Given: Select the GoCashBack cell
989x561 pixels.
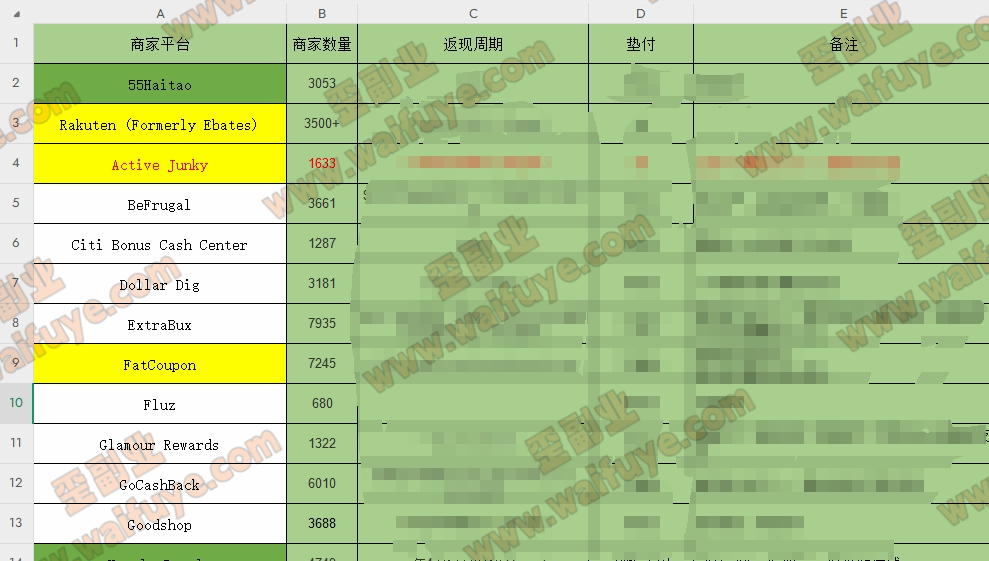Looking at the screenshot, I should [x=160, y=484].
